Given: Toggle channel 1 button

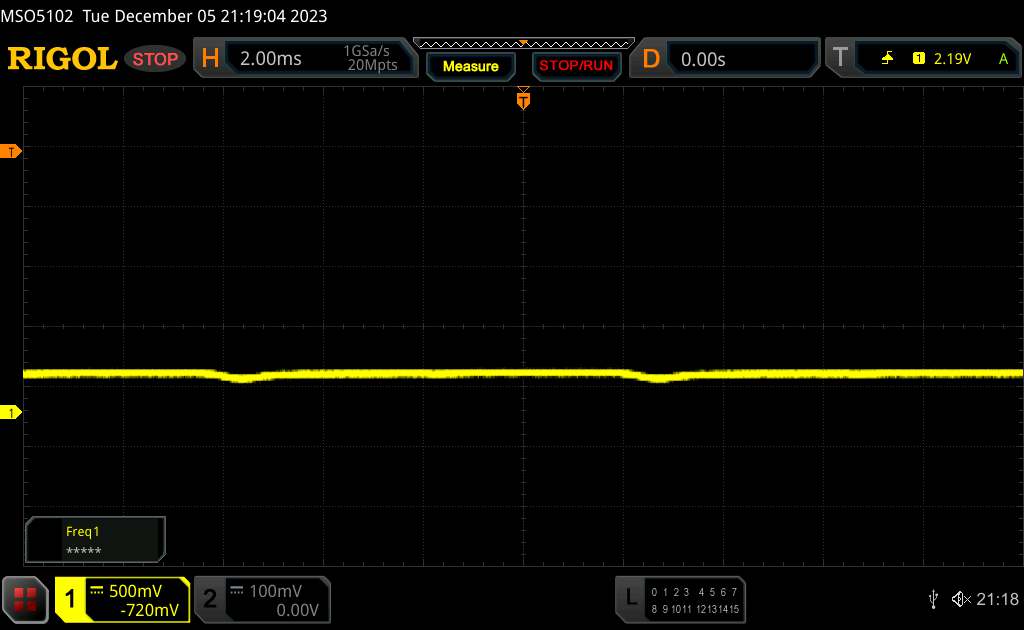Looking at the screenshot, I should click(x=71, y=599).
